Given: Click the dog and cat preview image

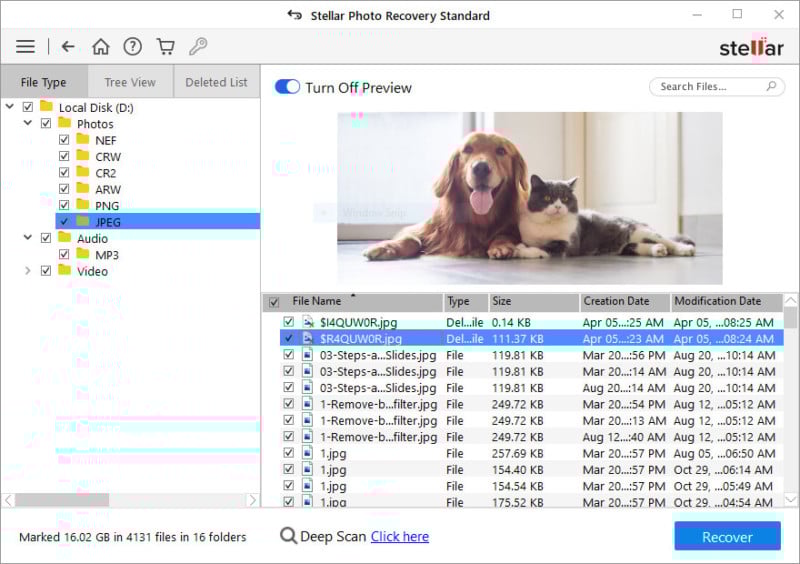Looking at the screenshot, I should coord(529,198).
